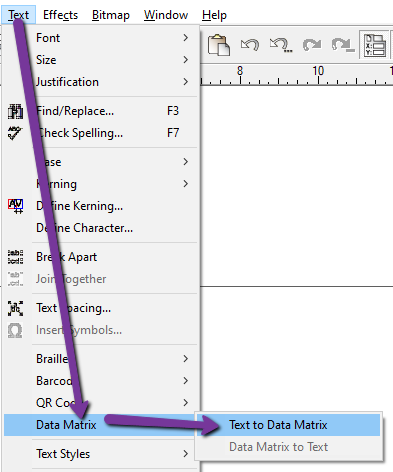
Task: Expand the Kerning submenu
Action: 102,184
